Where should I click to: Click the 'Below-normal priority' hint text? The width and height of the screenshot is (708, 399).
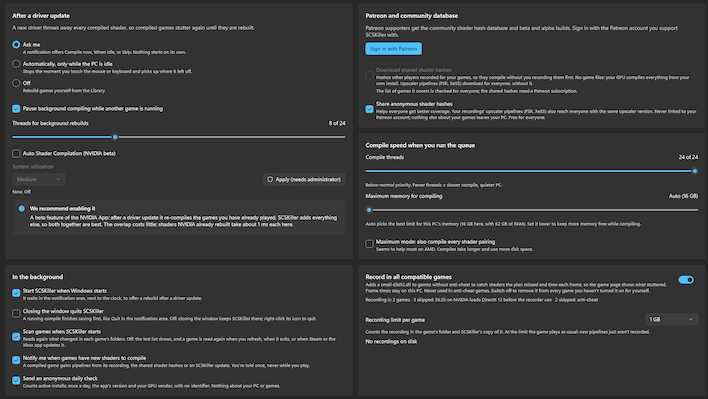point(433,185)
